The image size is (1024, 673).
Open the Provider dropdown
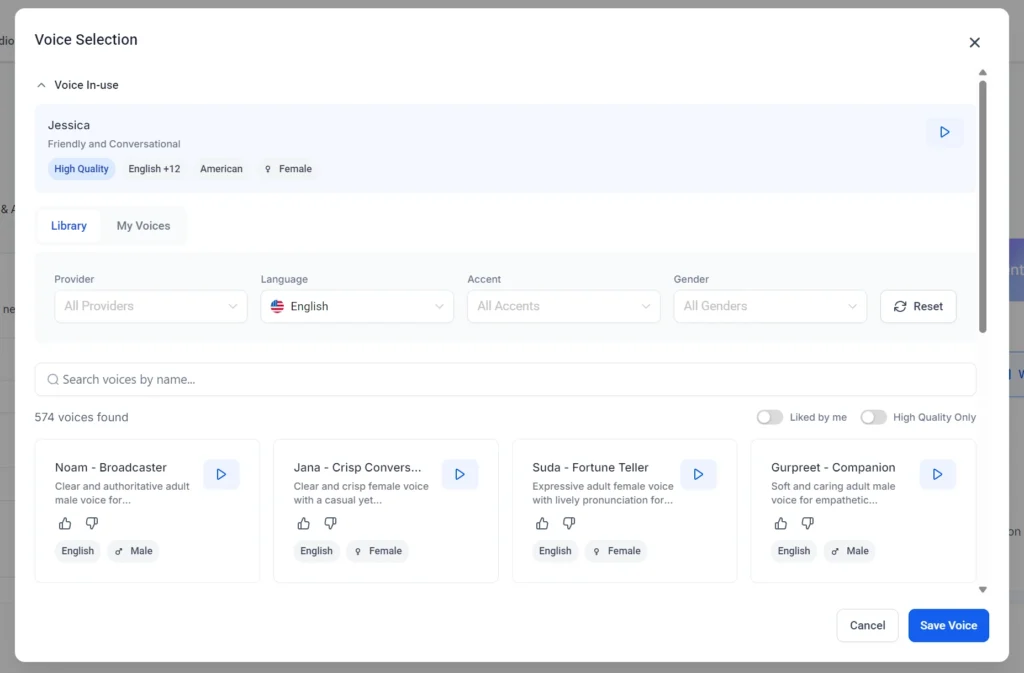151,306
